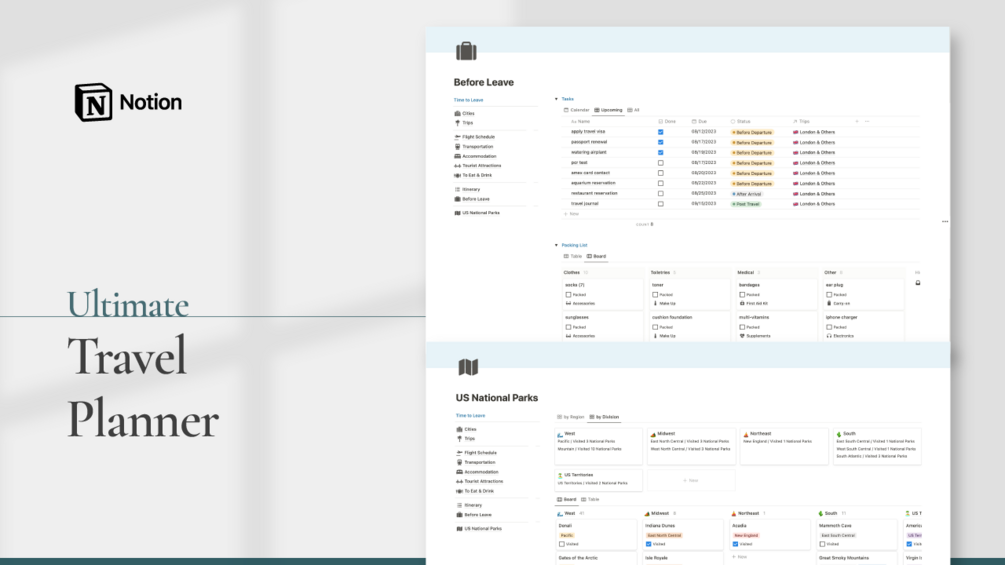Click Post Travel status tag

click(x=746, y=204)
